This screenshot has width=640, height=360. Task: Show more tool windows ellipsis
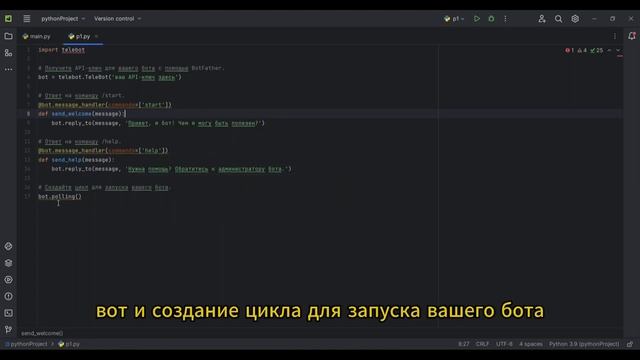[x=8, y=69]
